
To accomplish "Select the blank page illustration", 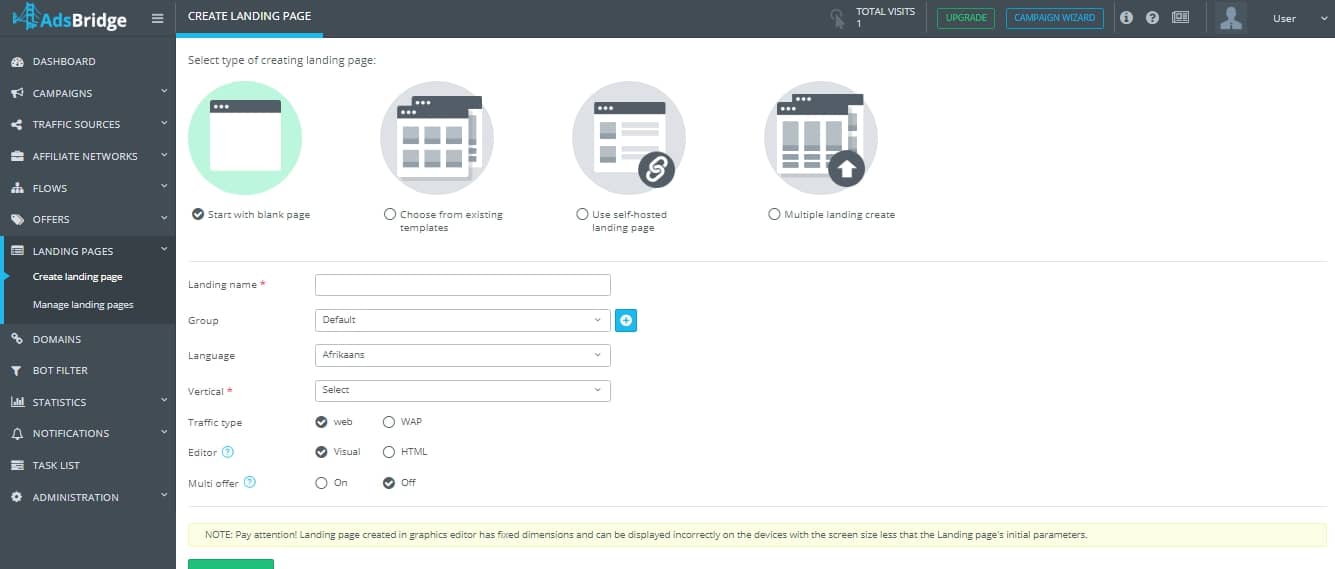I will tap(245, 137).
